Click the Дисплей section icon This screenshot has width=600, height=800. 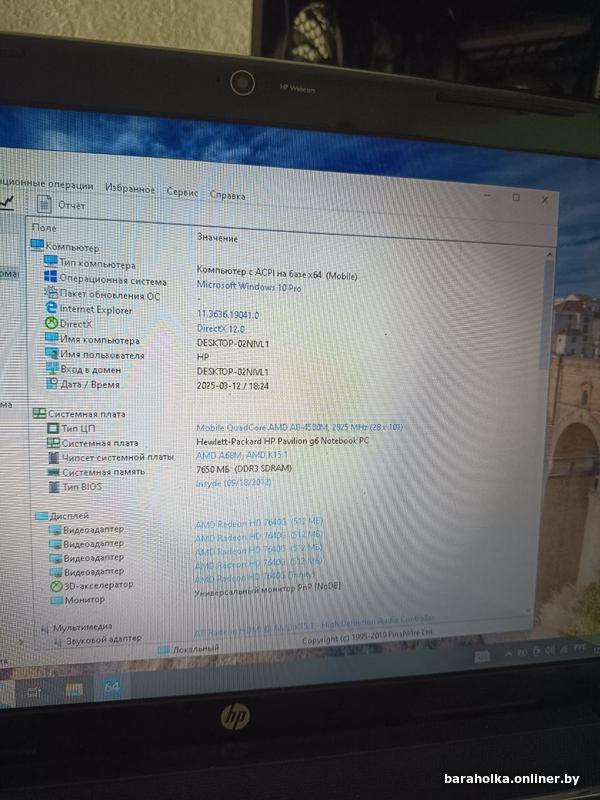click(x=42, y=516)
